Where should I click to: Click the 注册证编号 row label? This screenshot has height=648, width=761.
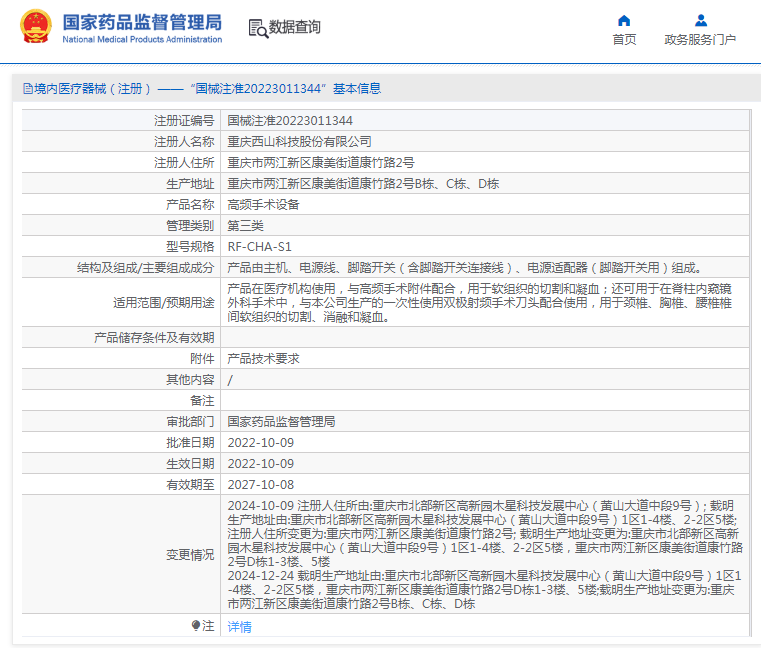tap(184, 120)
